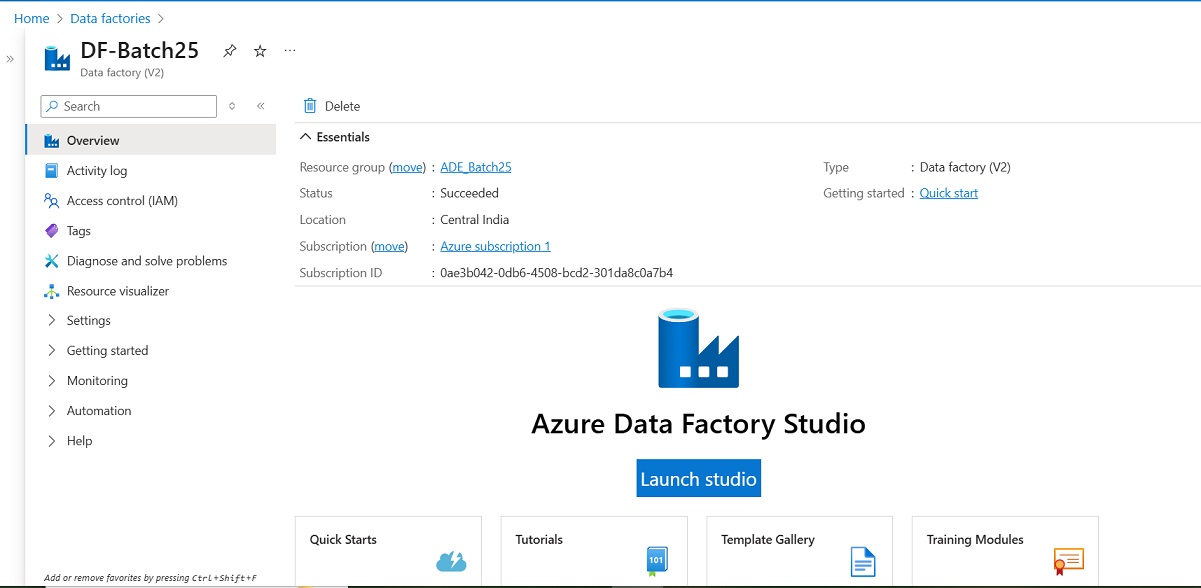1201x588 pixels.
Task: Open the more options ellipsis menu
Action: coord(289,50)
